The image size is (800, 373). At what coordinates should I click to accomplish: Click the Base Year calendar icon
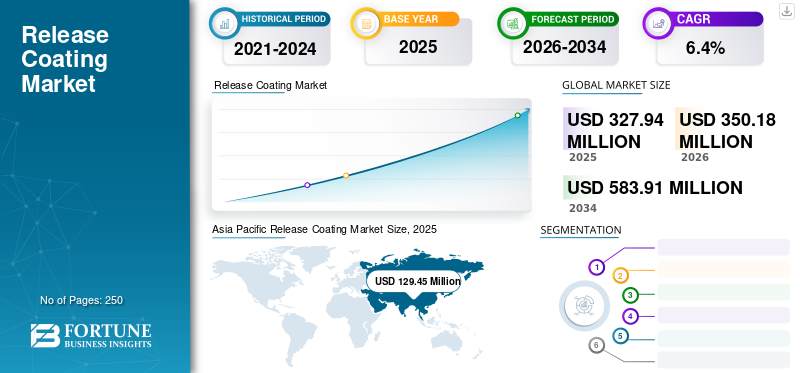point(366,22)
